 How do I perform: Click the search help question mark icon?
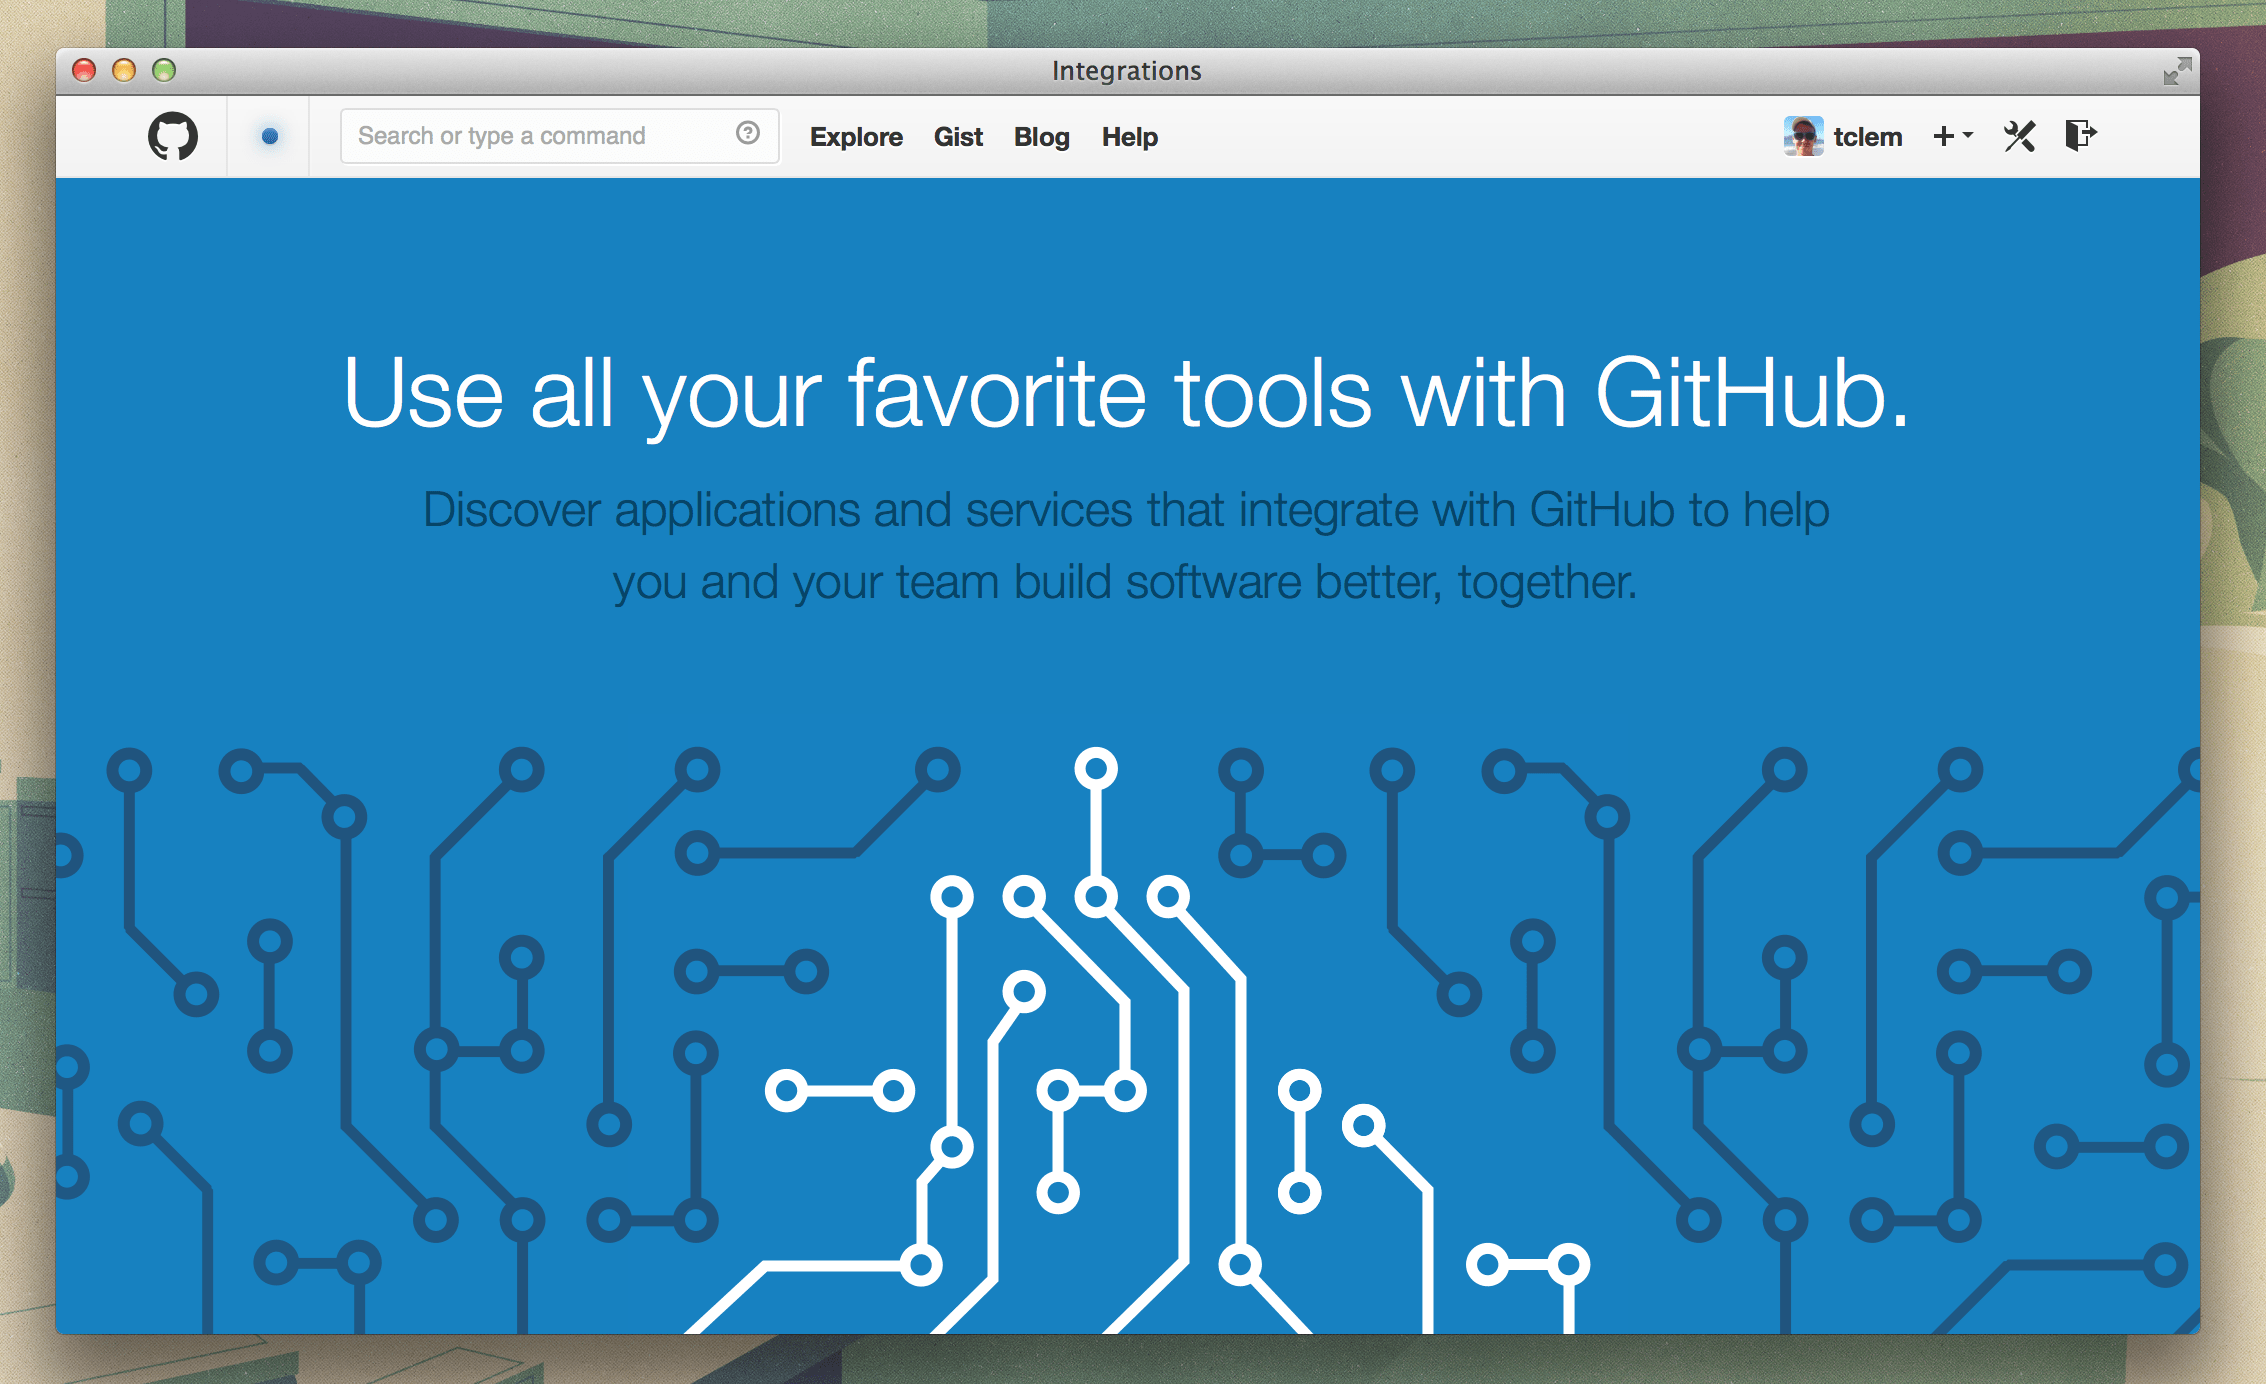pyautogui.click(x=747, y=133)
